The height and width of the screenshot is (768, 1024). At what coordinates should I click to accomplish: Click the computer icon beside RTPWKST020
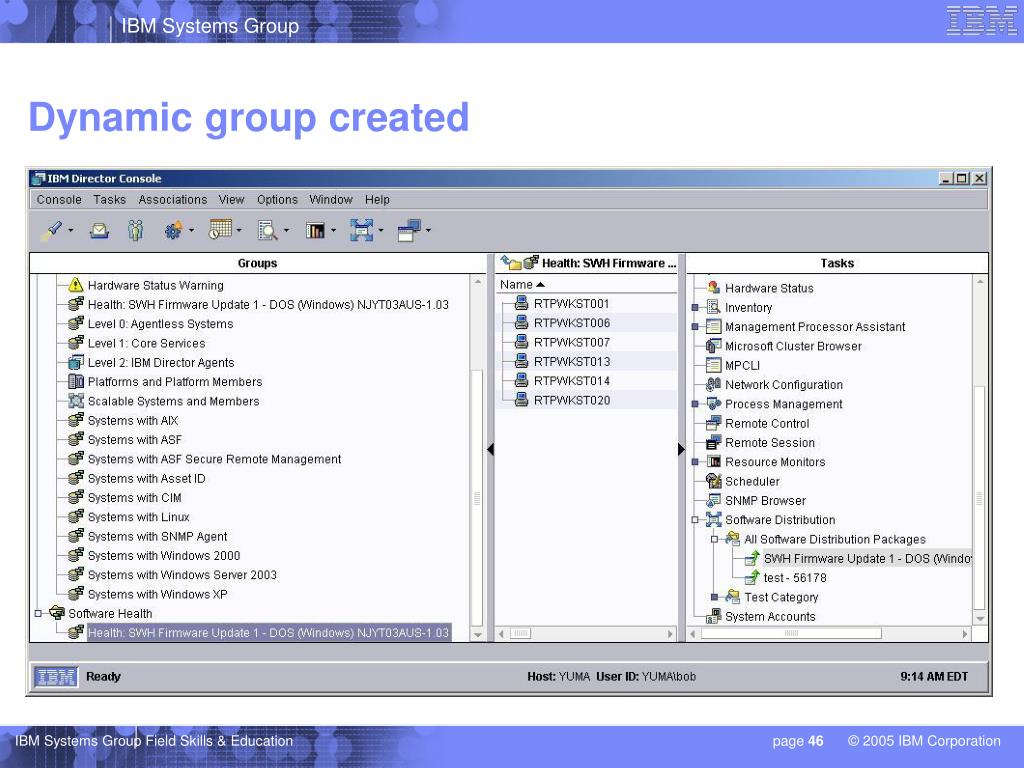(x=521, y=400)
